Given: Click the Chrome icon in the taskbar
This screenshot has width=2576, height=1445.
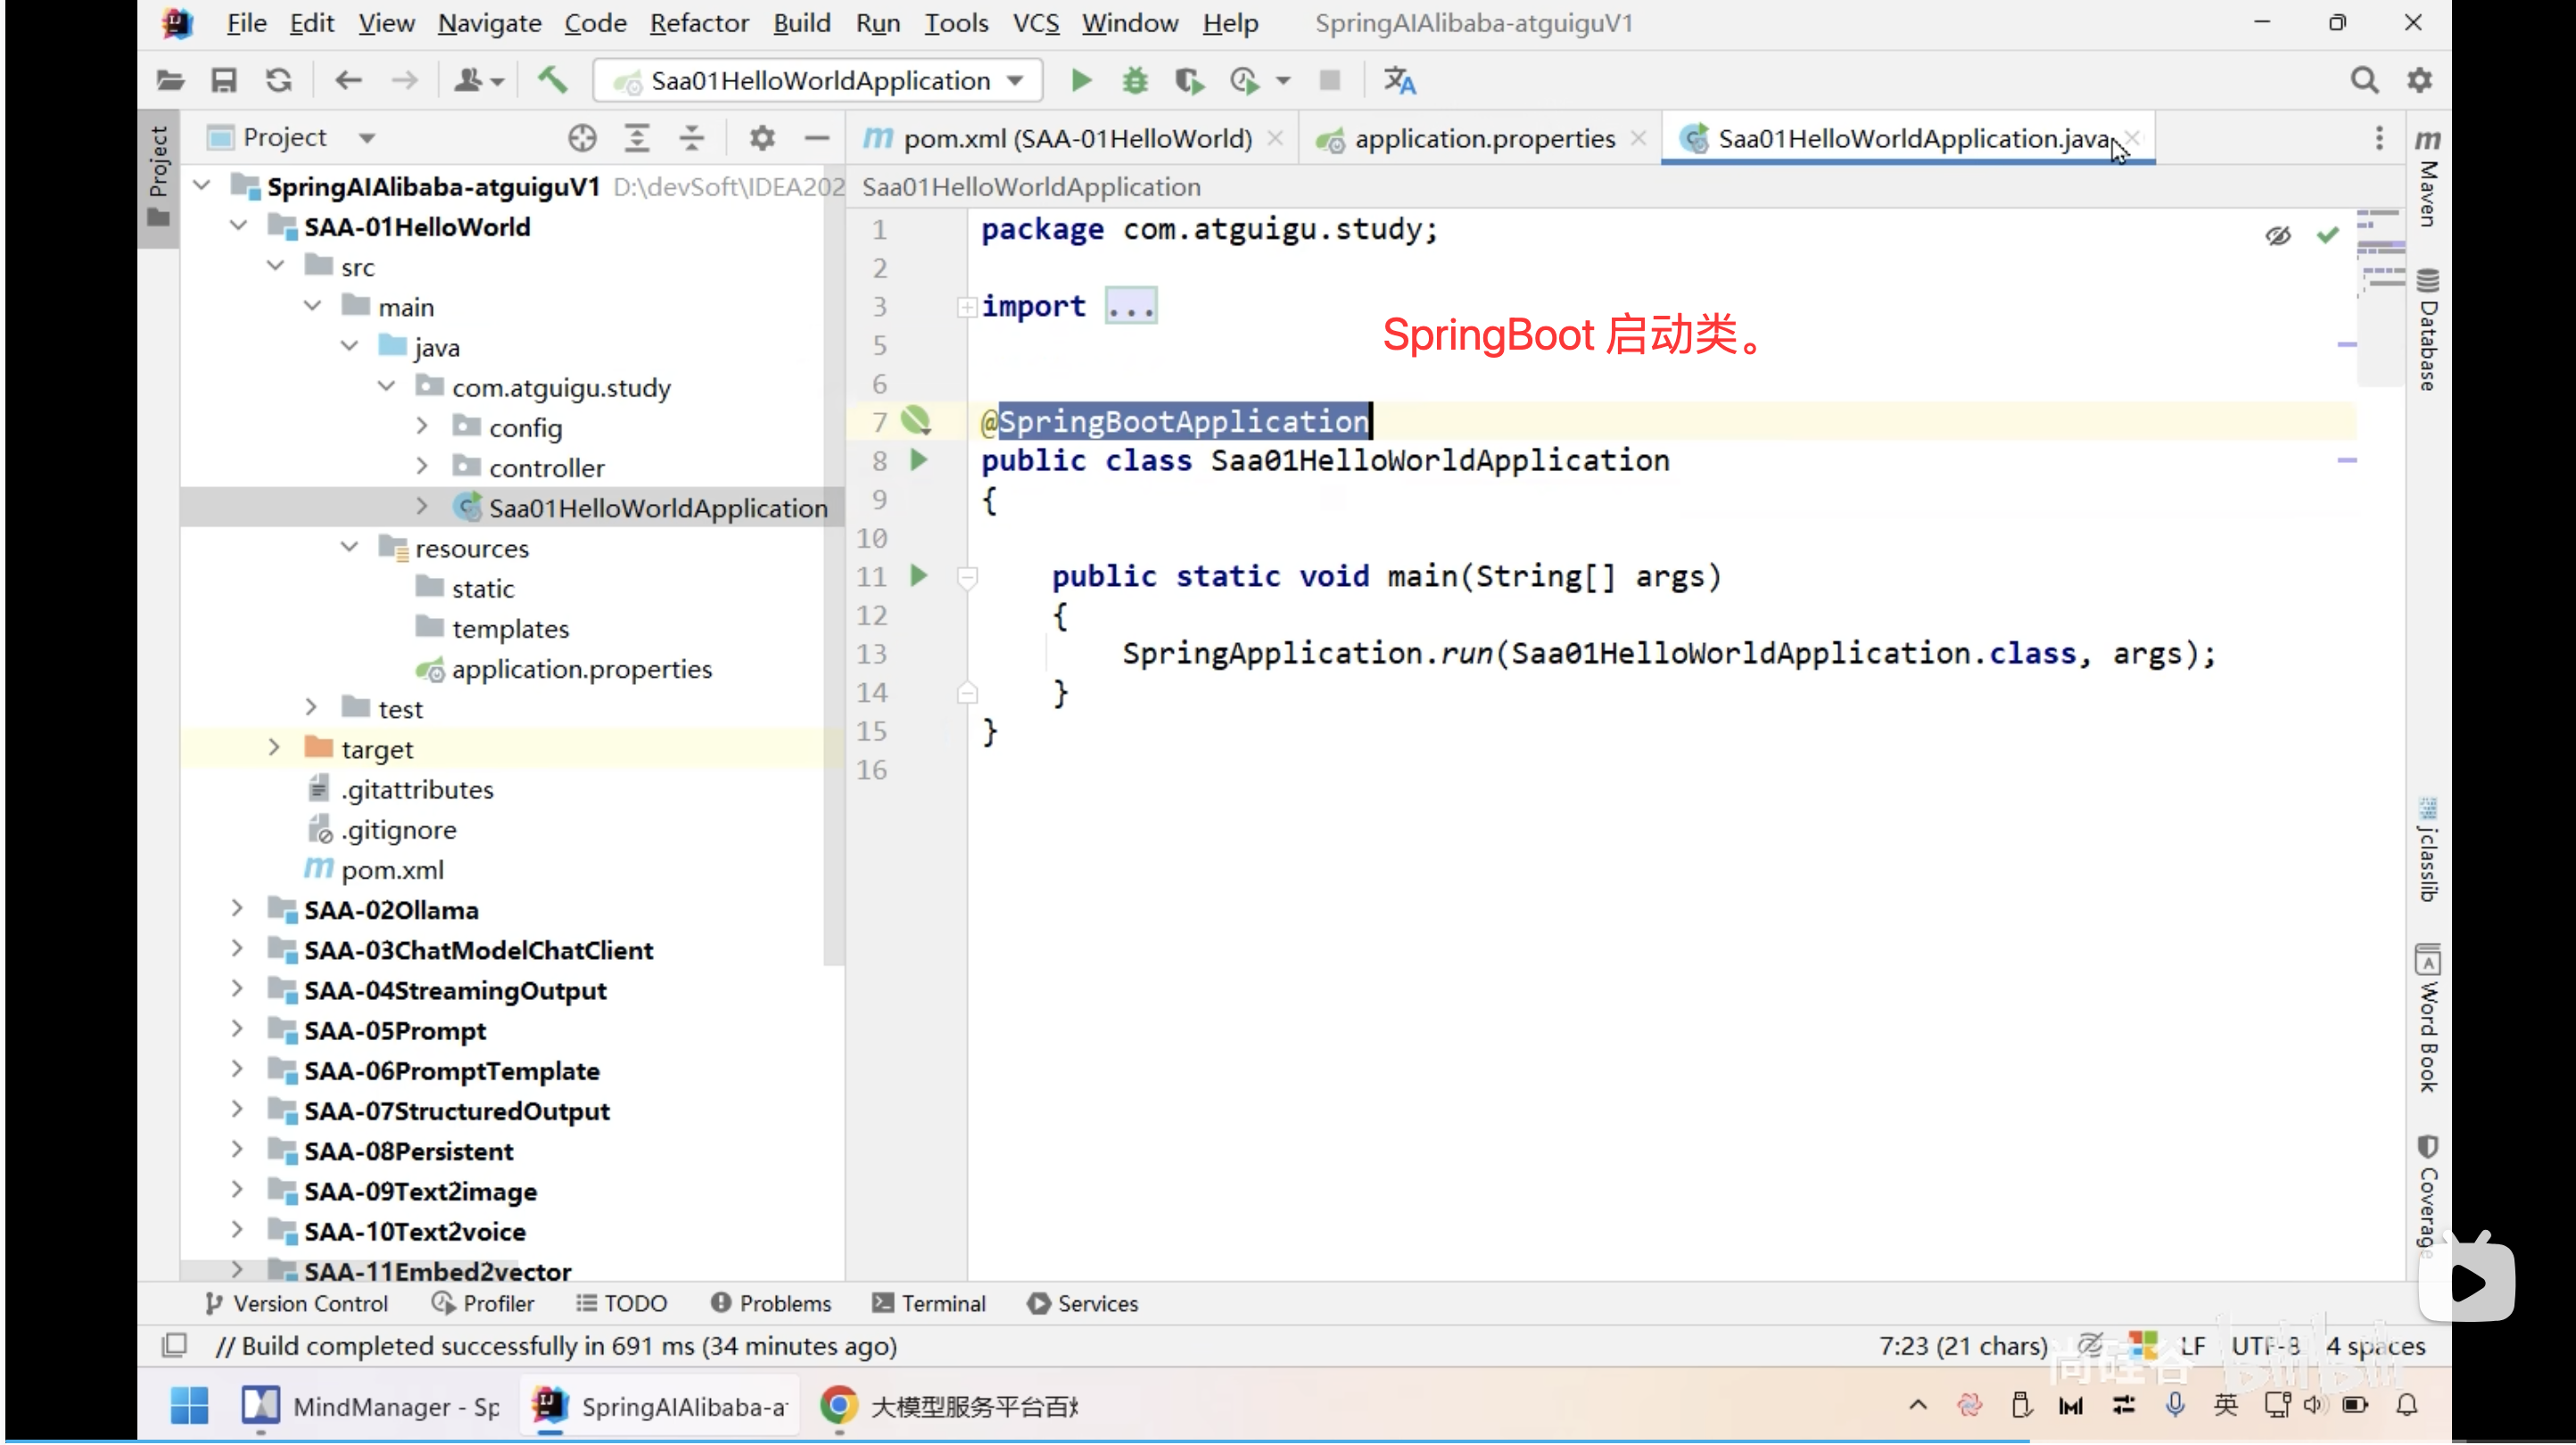Looking at the screenshot, I should coord(839,1406).
